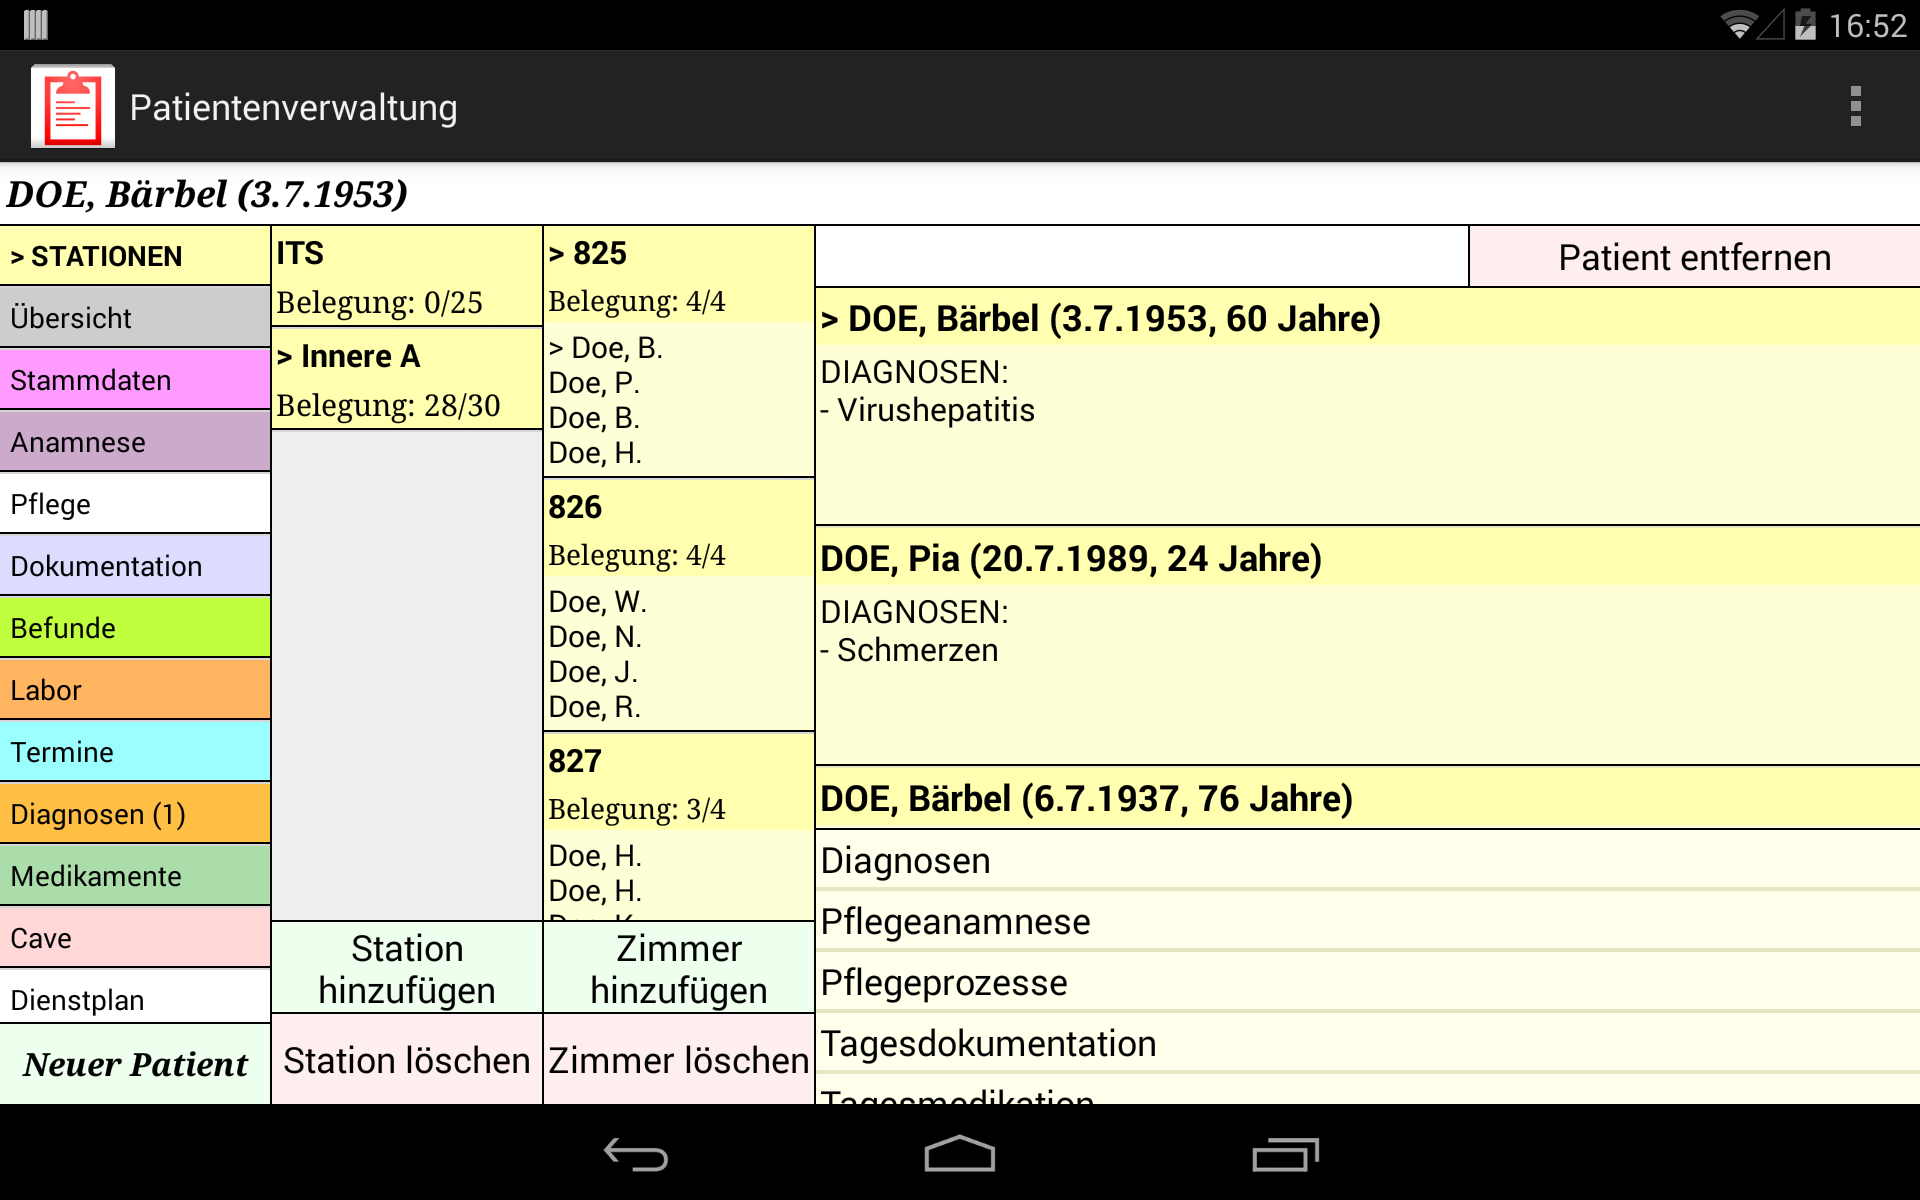Open the Befunde section
The image size is (1920, 1200).
(x=135, y=627)
